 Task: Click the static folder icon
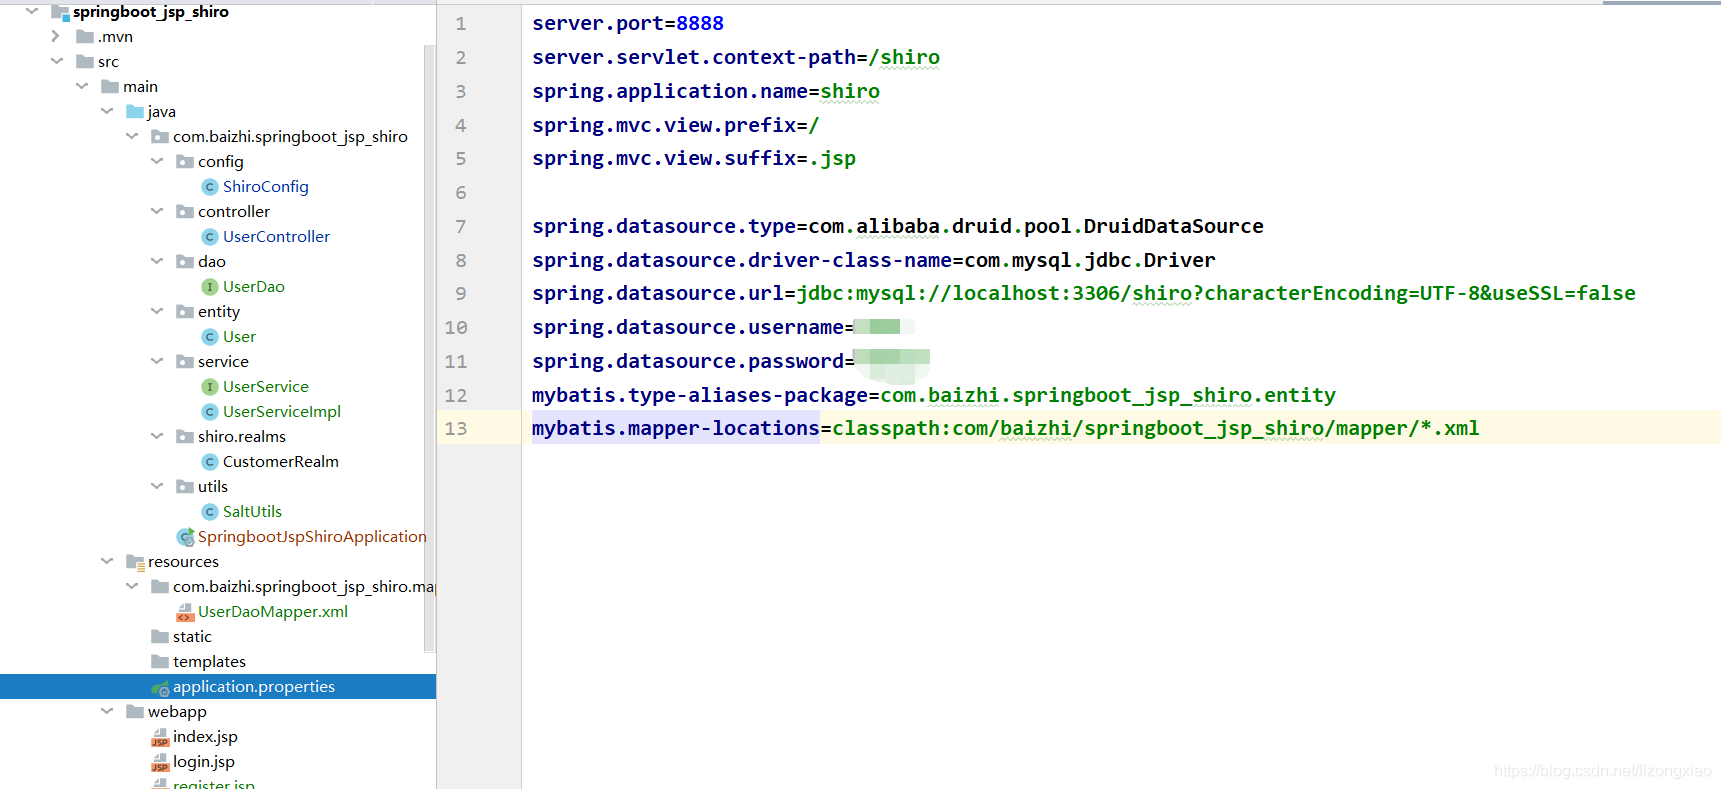tap(160, 636)
